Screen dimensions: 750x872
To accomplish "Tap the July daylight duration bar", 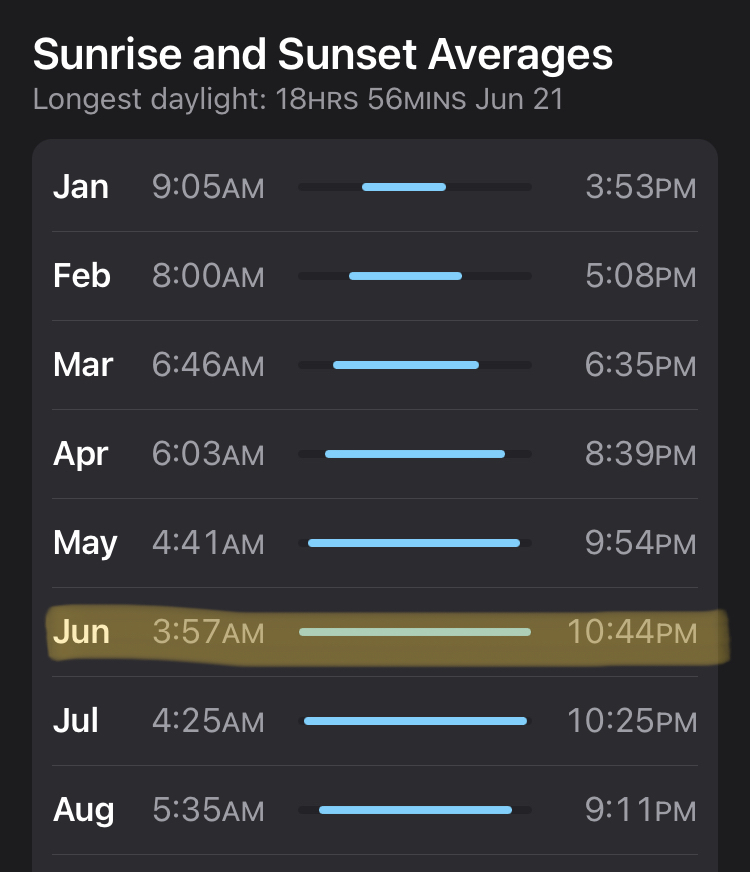I will coord(415,721).
